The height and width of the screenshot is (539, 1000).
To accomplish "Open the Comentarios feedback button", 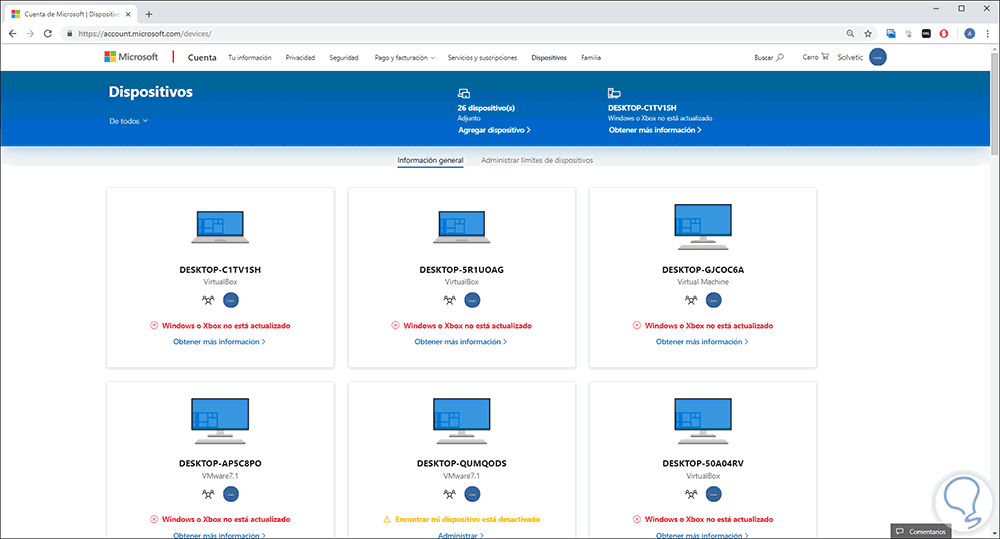I will point(921,531).
